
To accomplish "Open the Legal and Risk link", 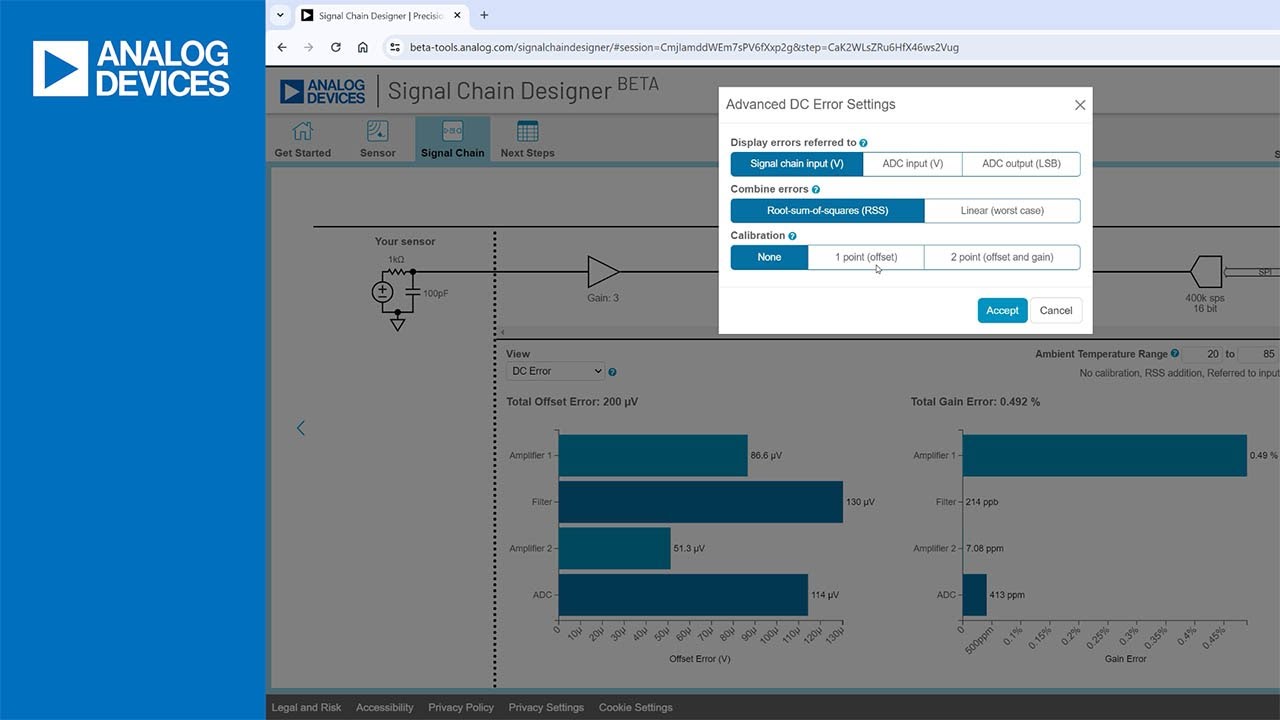I will (x=306, y=707).
